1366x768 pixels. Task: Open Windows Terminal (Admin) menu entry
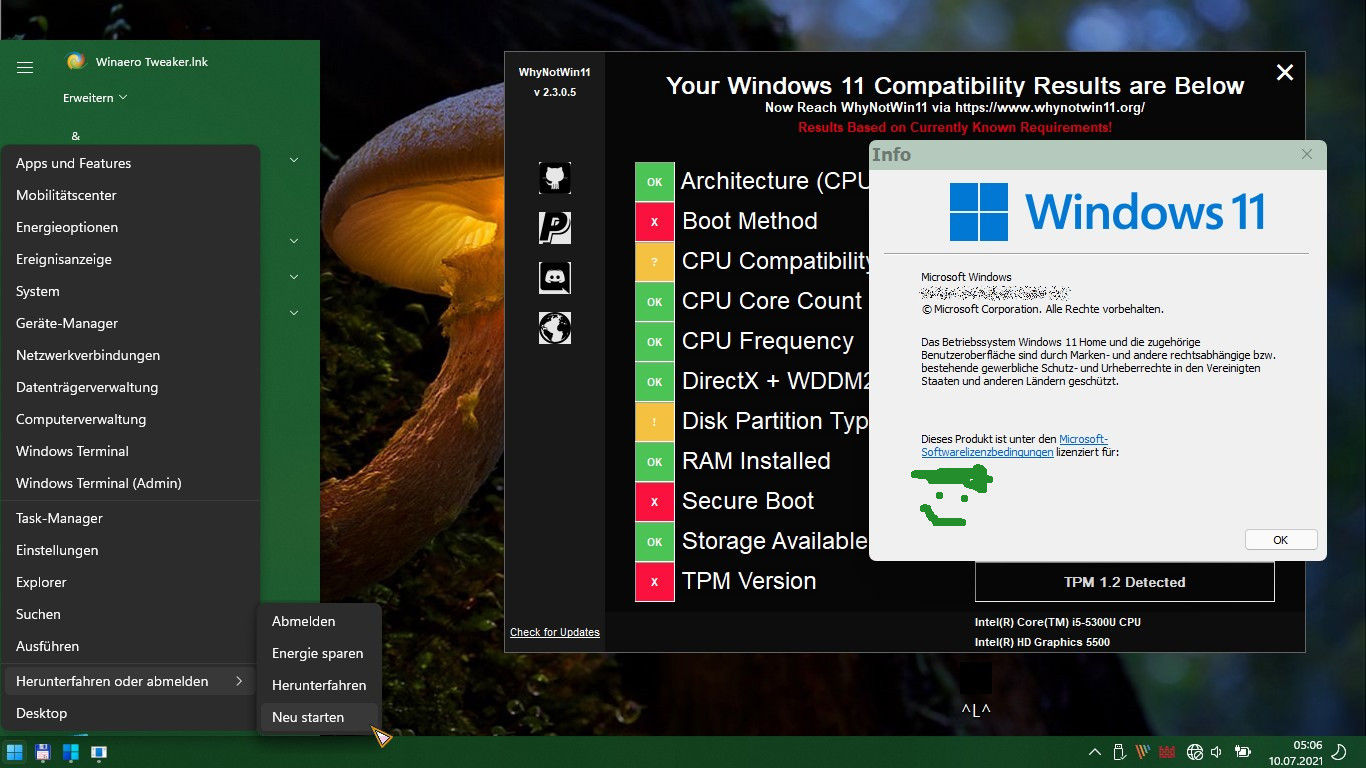[x=99, y=483]
